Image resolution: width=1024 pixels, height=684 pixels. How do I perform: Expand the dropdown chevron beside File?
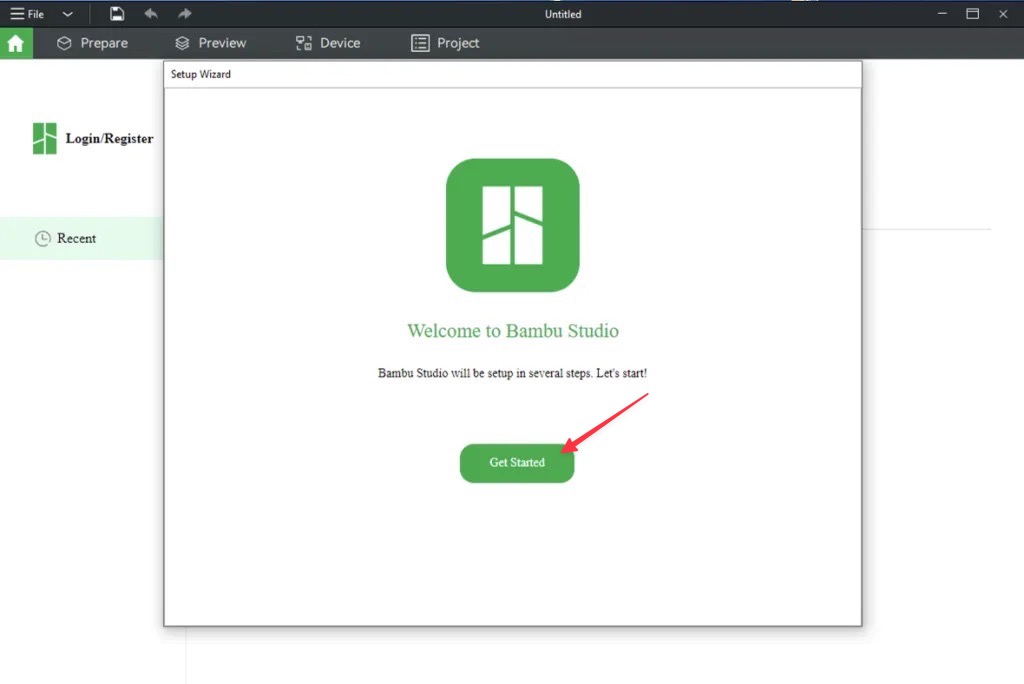[x=67, y=14]
